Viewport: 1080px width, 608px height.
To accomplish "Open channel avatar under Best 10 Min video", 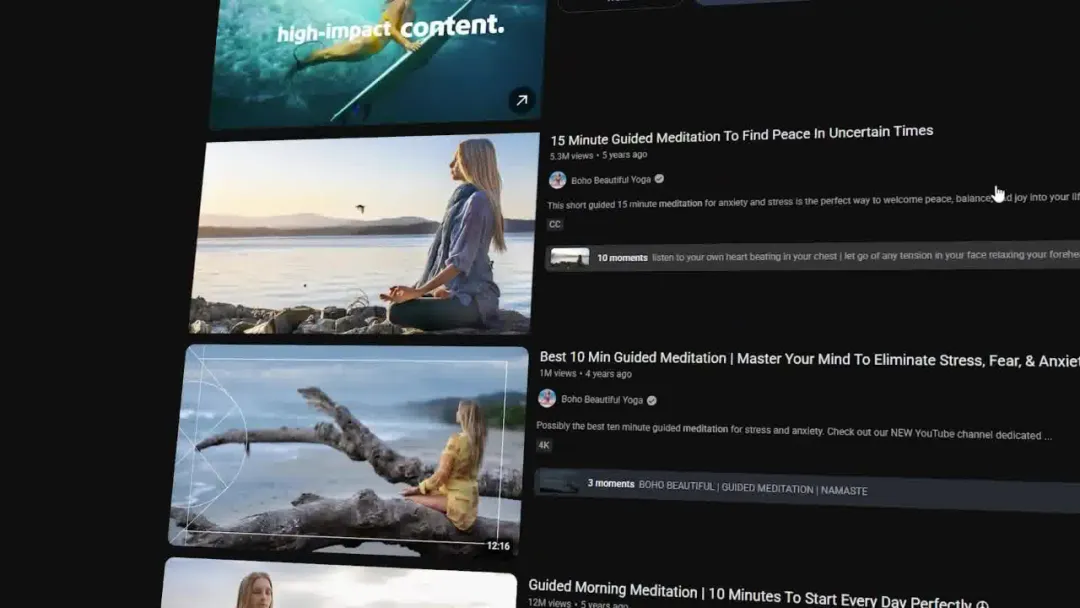I will (x=547, y=398).
